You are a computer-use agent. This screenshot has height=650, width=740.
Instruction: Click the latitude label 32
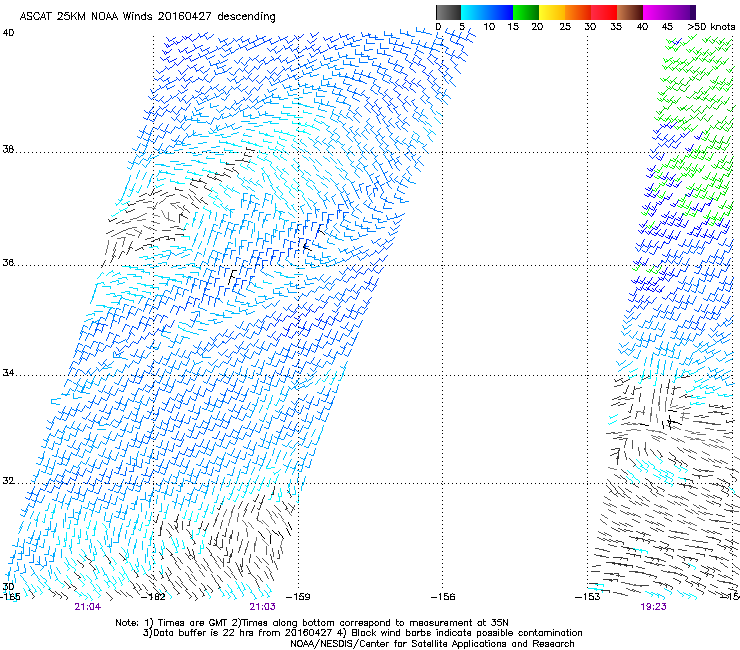tap(8, 481)
